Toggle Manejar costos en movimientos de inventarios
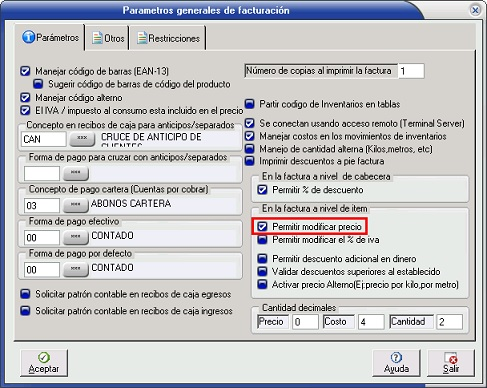The image size is (487, 388). point(250,136)
